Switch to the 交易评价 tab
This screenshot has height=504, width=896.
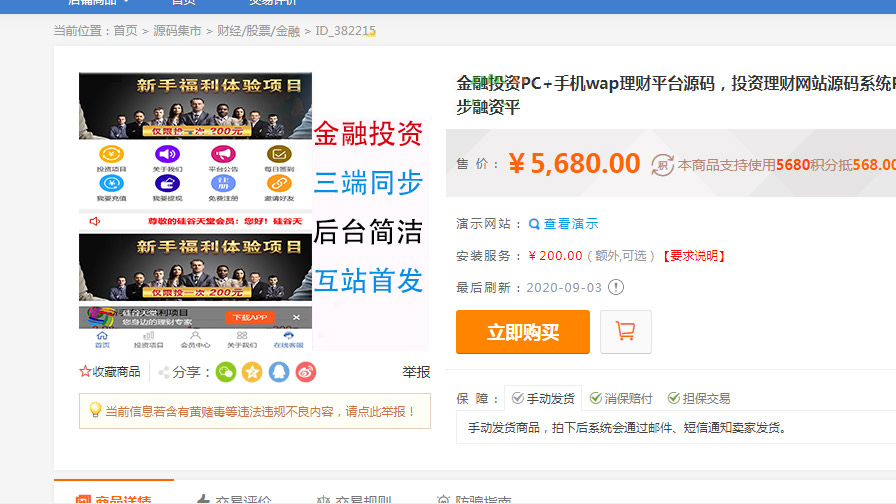234,499
